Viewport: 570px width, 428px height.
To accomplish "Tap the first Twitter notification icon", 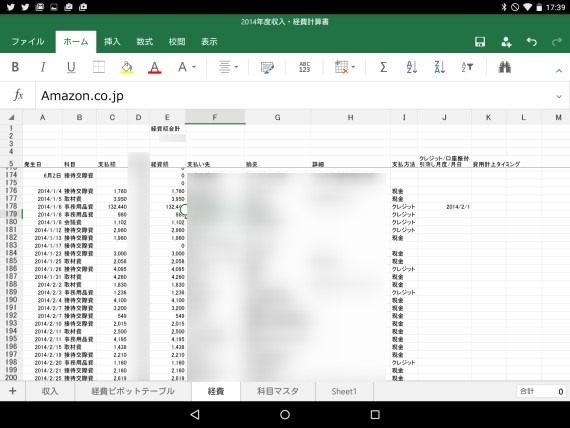I will point(11,7).
